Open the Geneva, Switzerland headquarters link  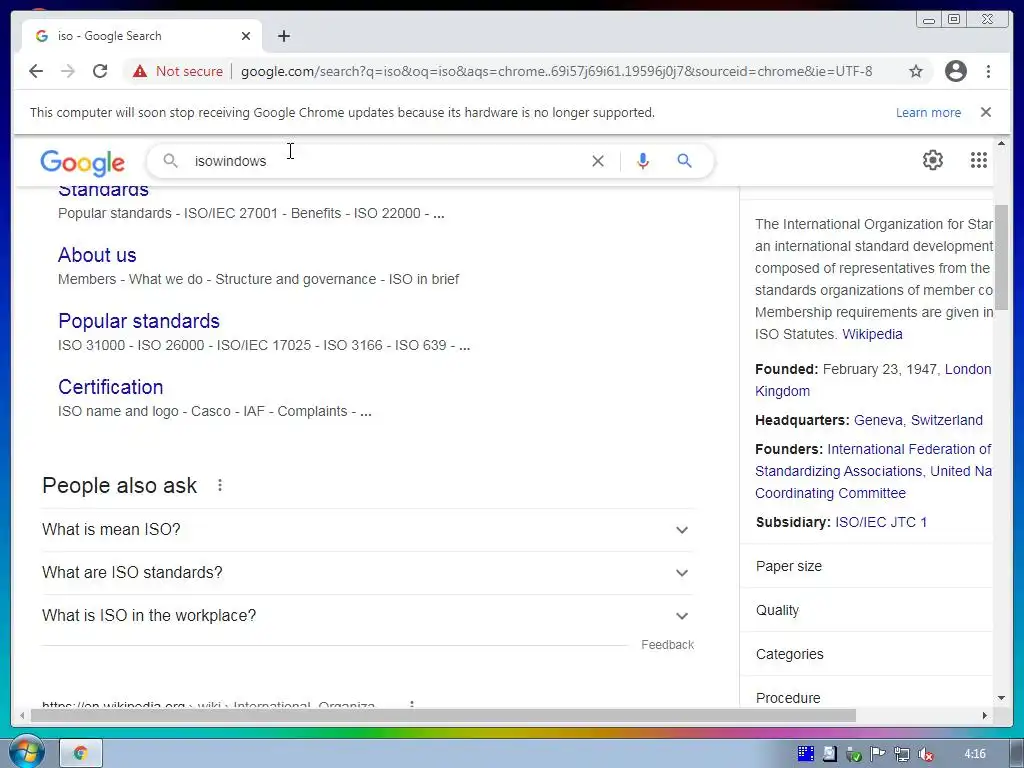click(918, 421)
